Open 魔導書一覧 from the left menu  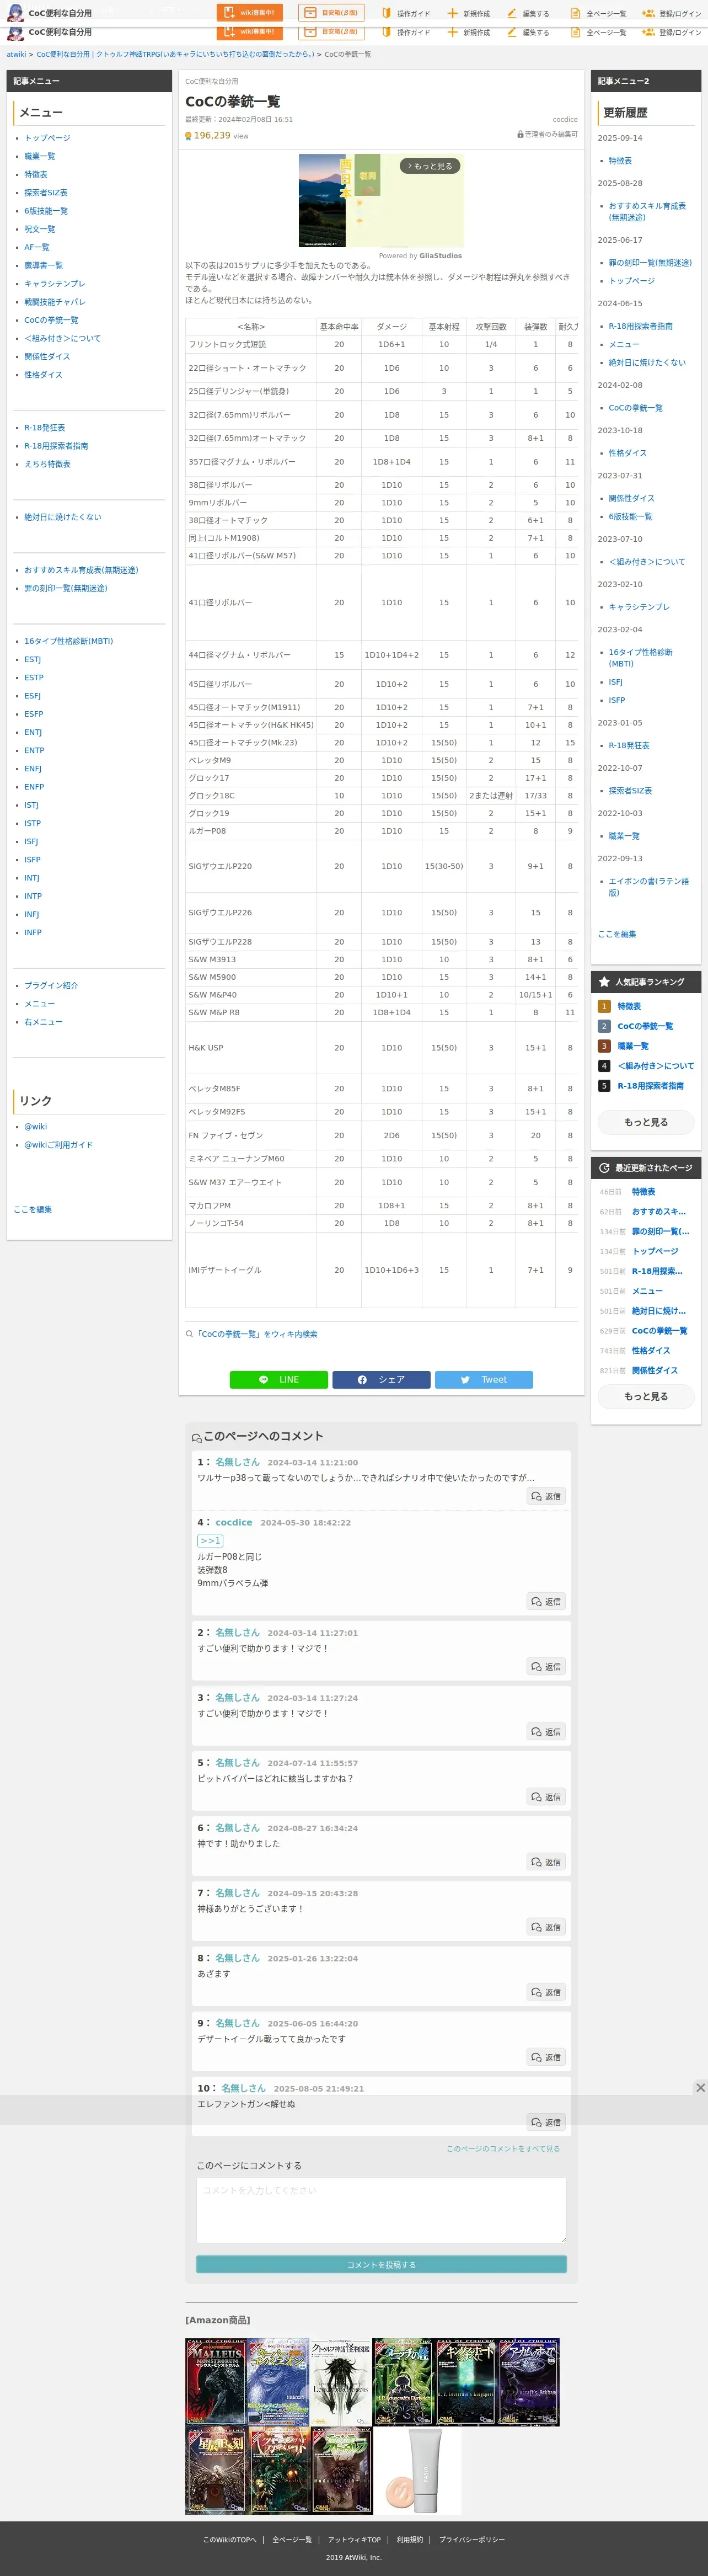43,266
